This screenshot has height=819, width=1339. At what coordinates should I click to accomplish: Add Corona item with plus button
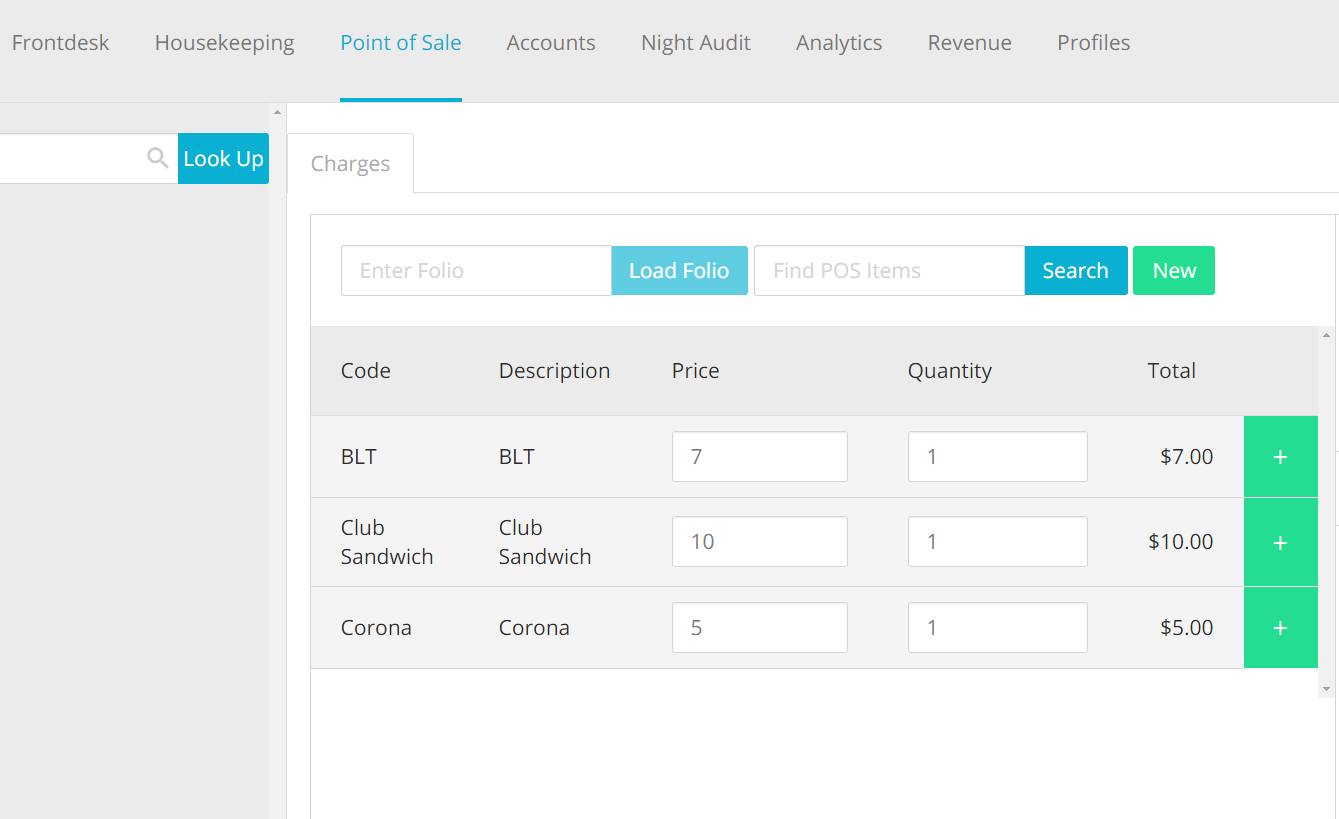[1280, 628]
